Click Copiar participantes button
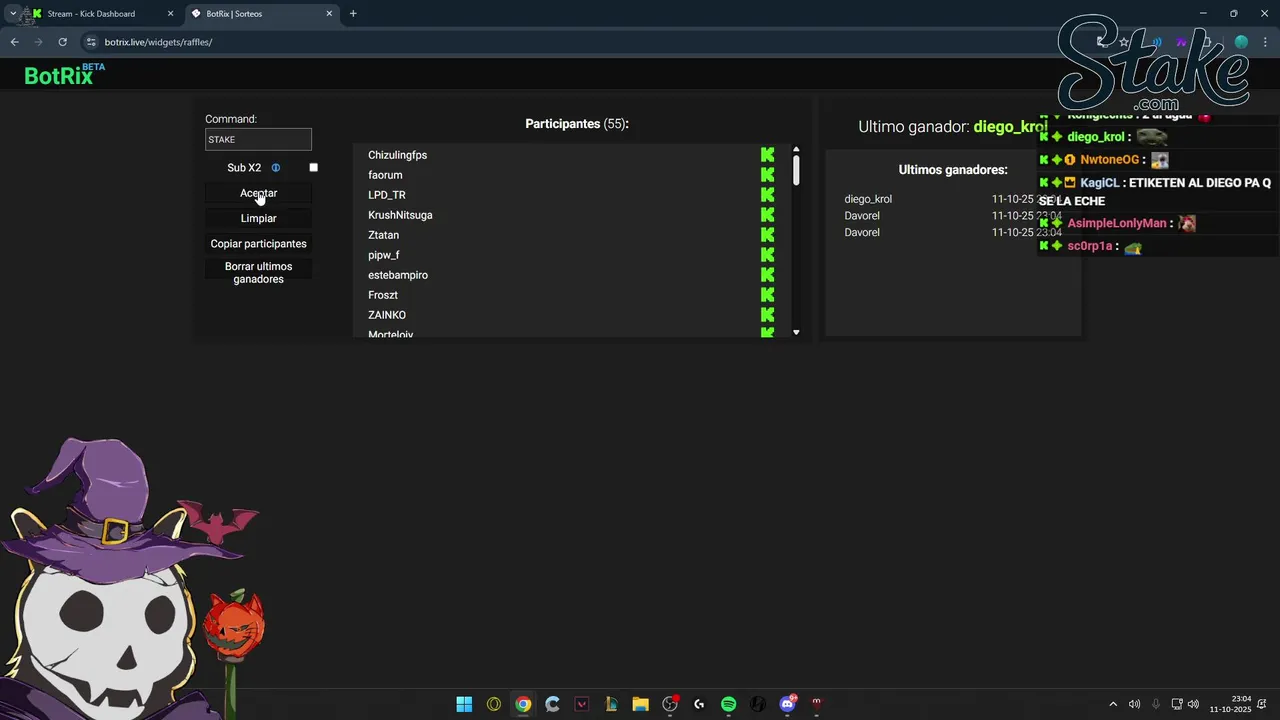 pyautogui.click(x=258, y=244)
